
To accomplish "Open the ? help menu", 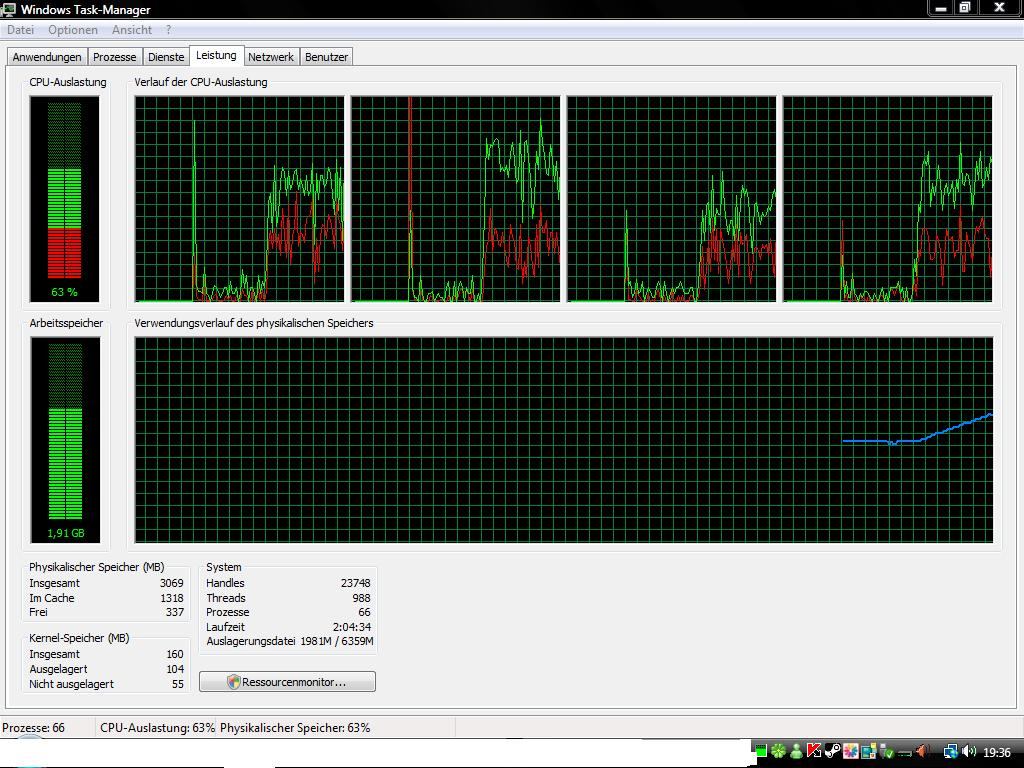I will pos(168,30).
